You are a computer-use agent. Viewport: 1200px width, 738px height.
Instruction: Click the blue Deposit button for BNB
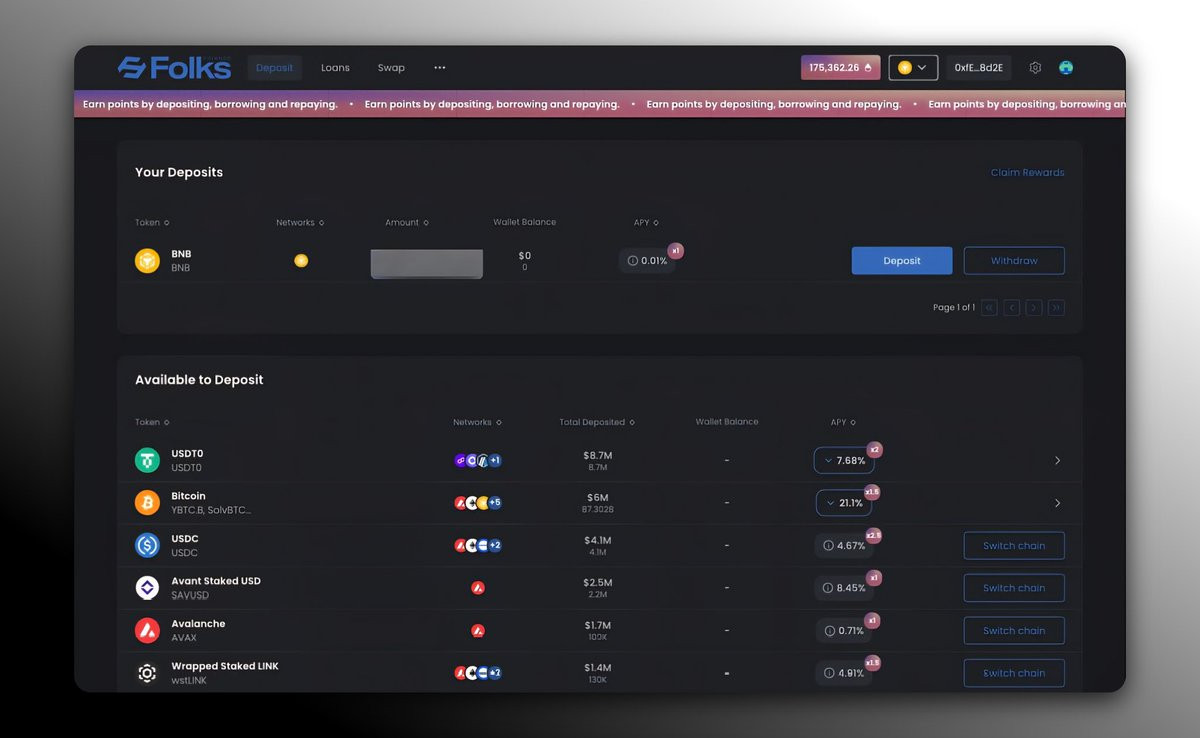pos(902,261)
